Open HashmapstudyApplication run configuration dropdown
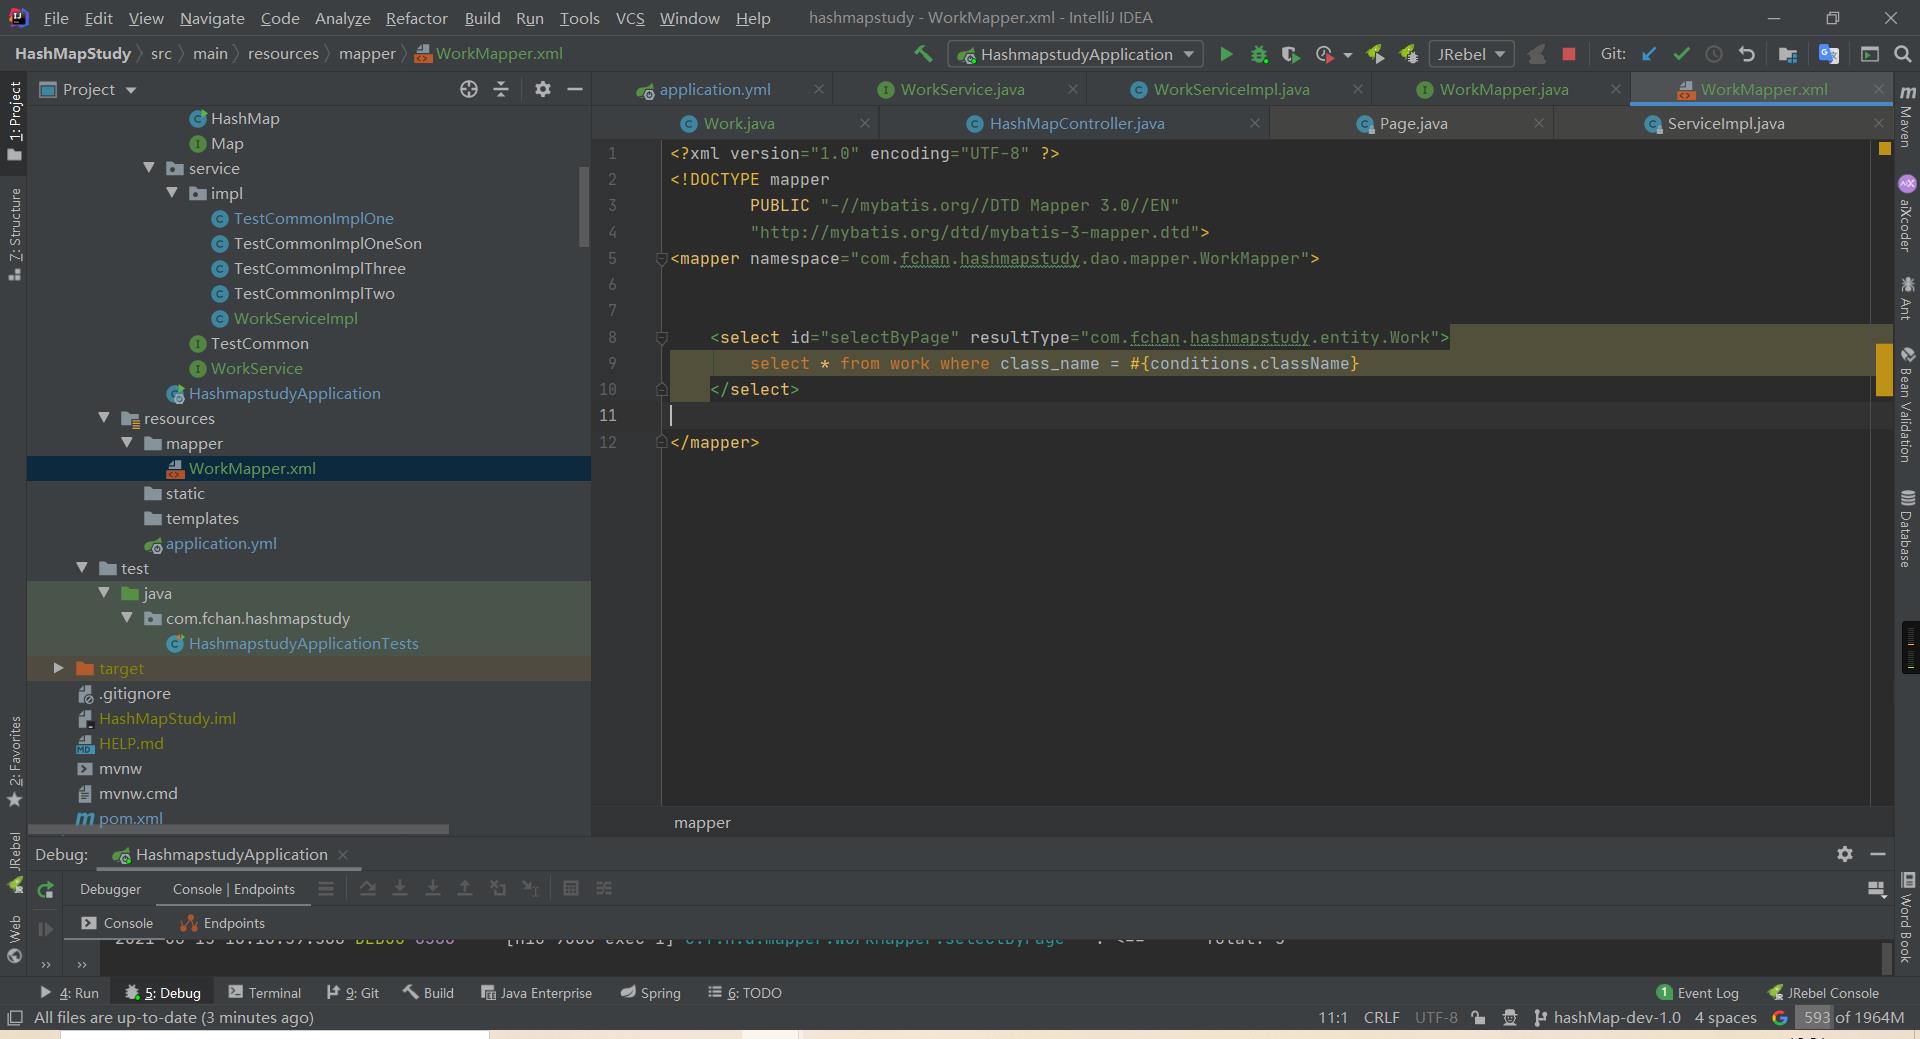Screen dimensions: 1920x1039 1076,54
